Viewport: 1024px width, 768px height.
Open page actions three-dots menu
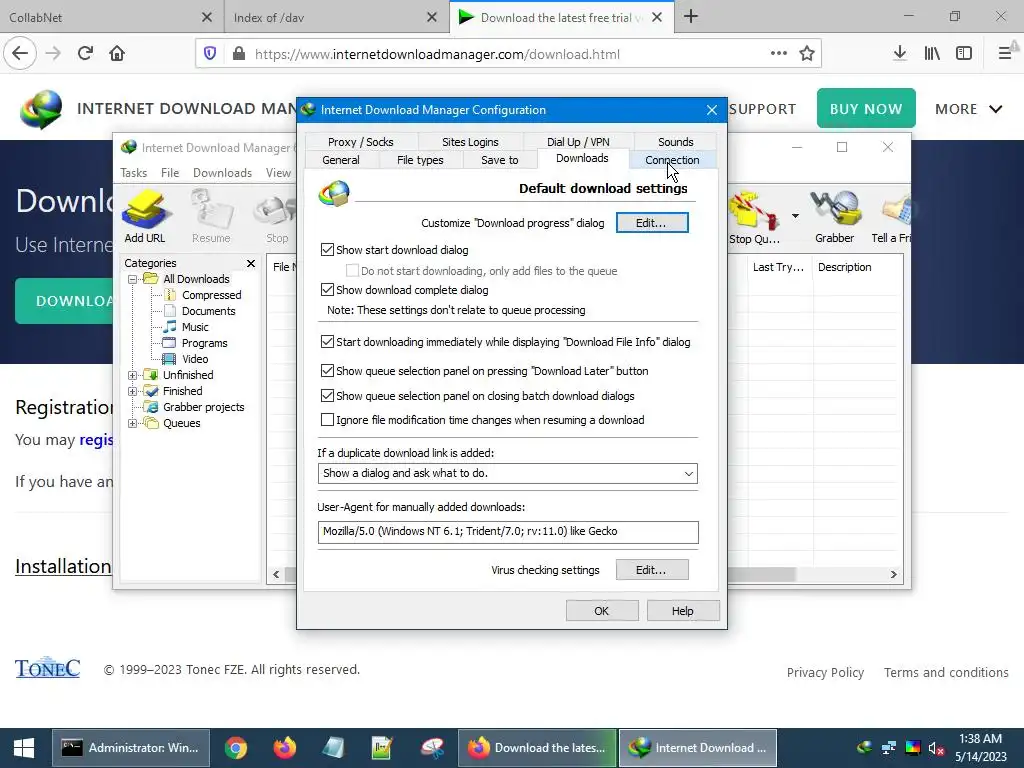[x=778, y=54]
